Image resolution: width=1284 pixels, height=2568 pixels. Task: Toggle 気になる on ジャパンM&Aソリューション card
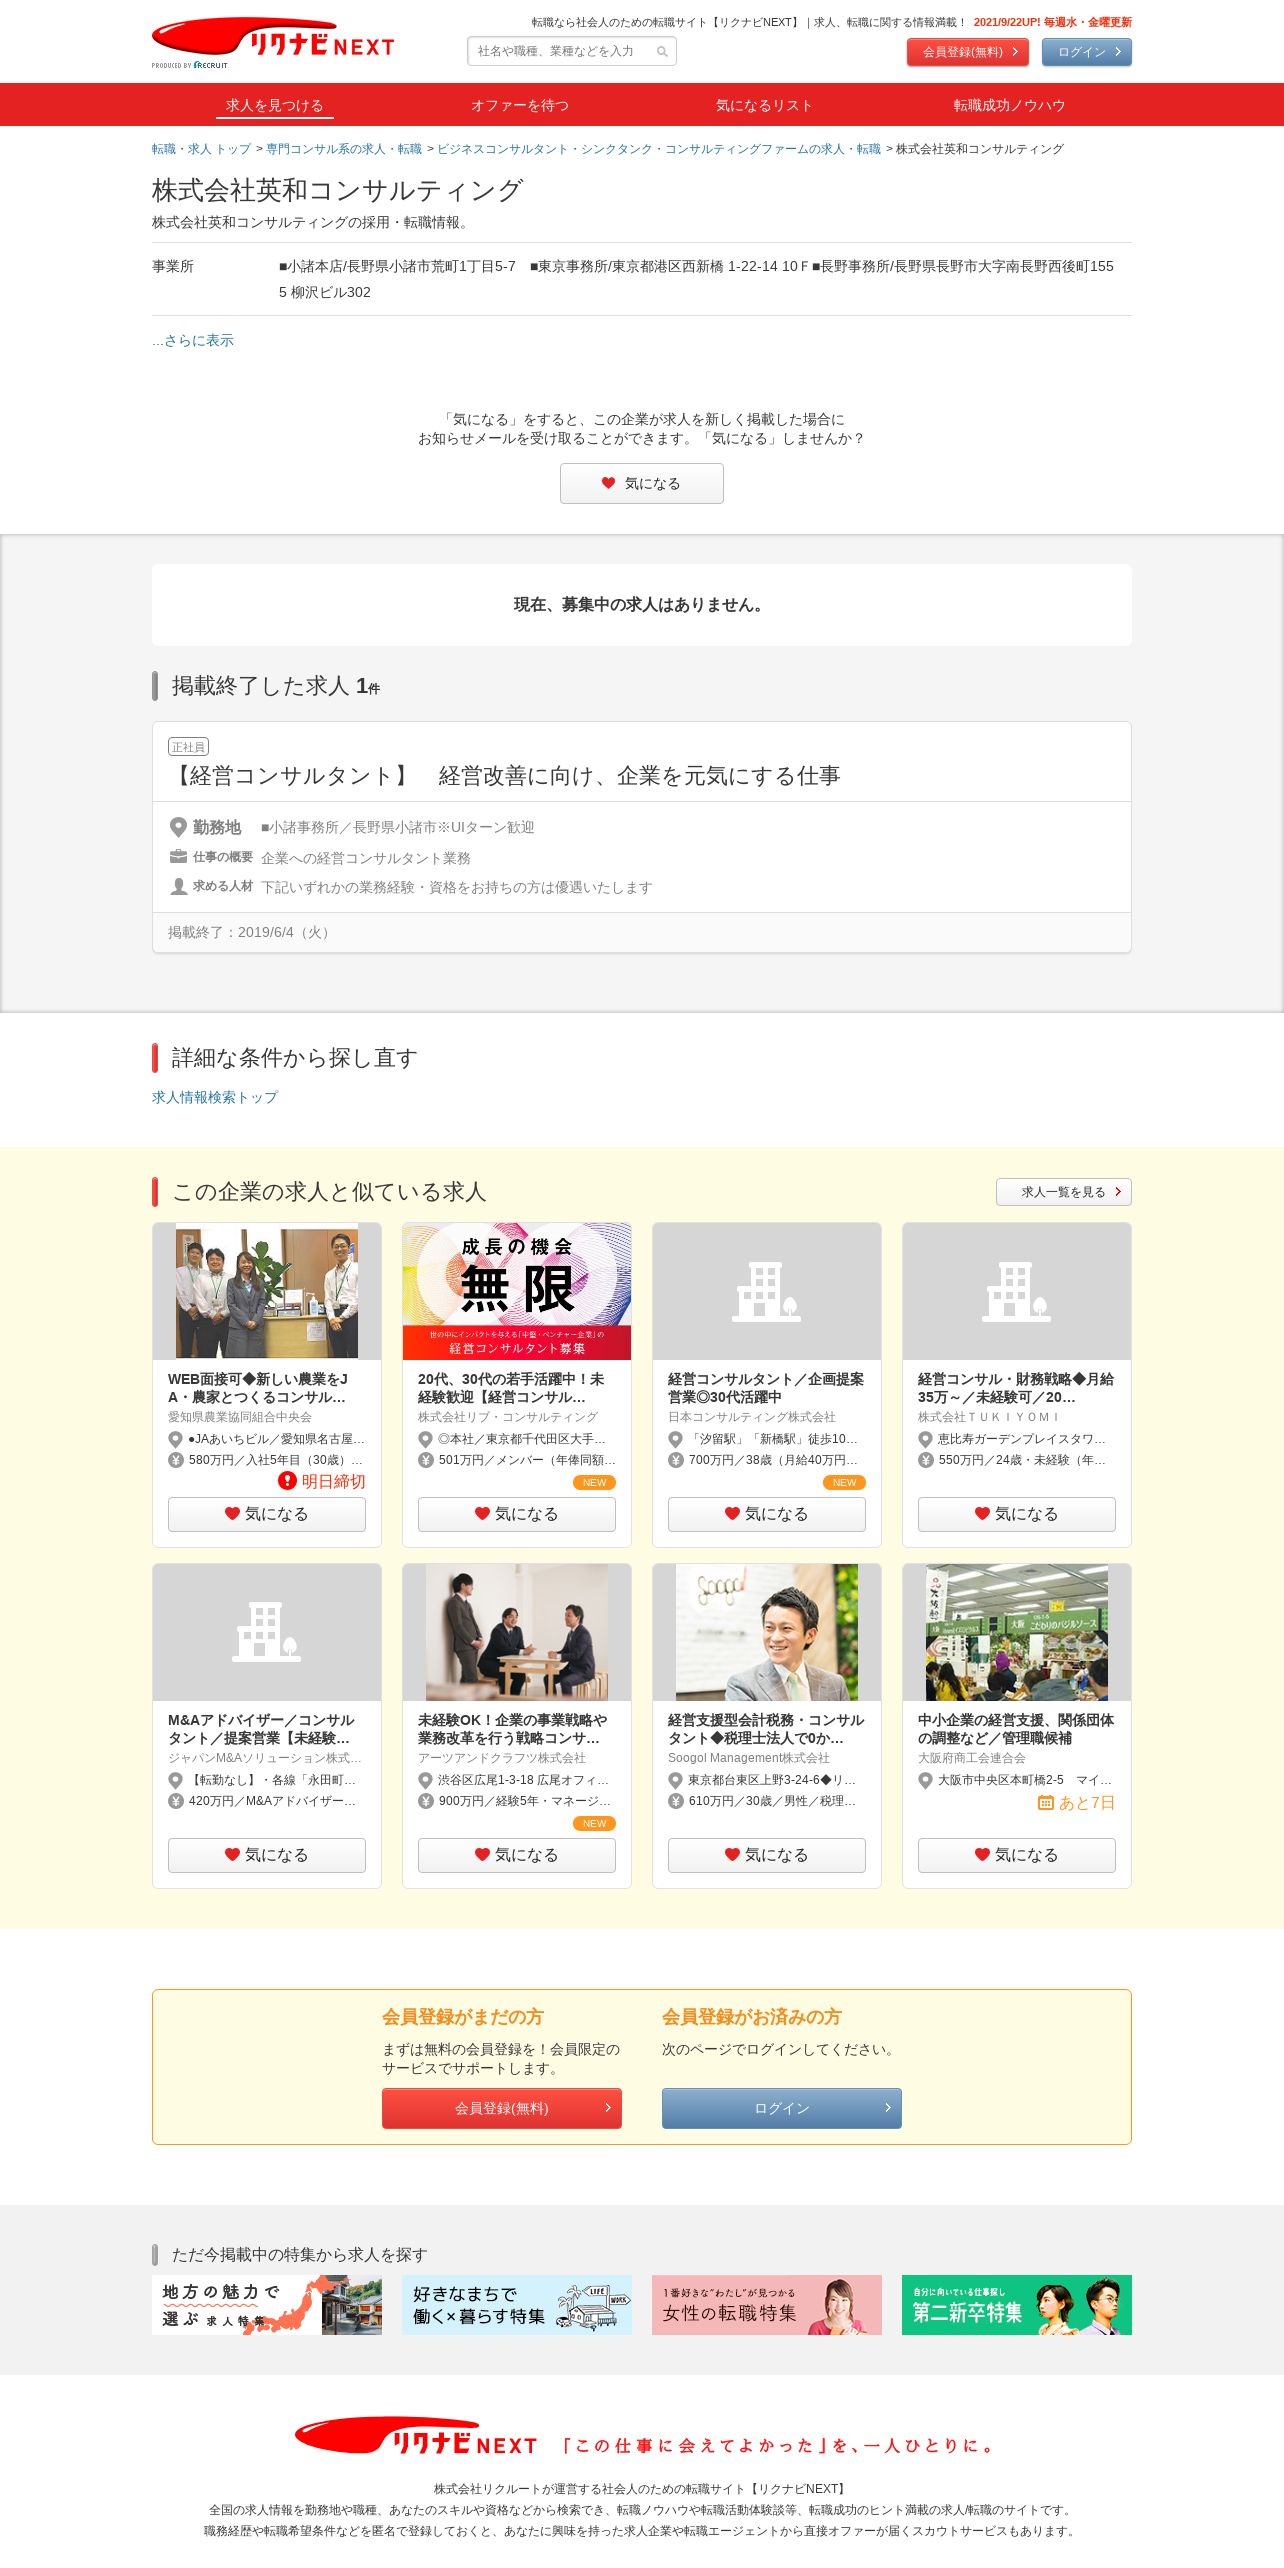coord(267,1855)
